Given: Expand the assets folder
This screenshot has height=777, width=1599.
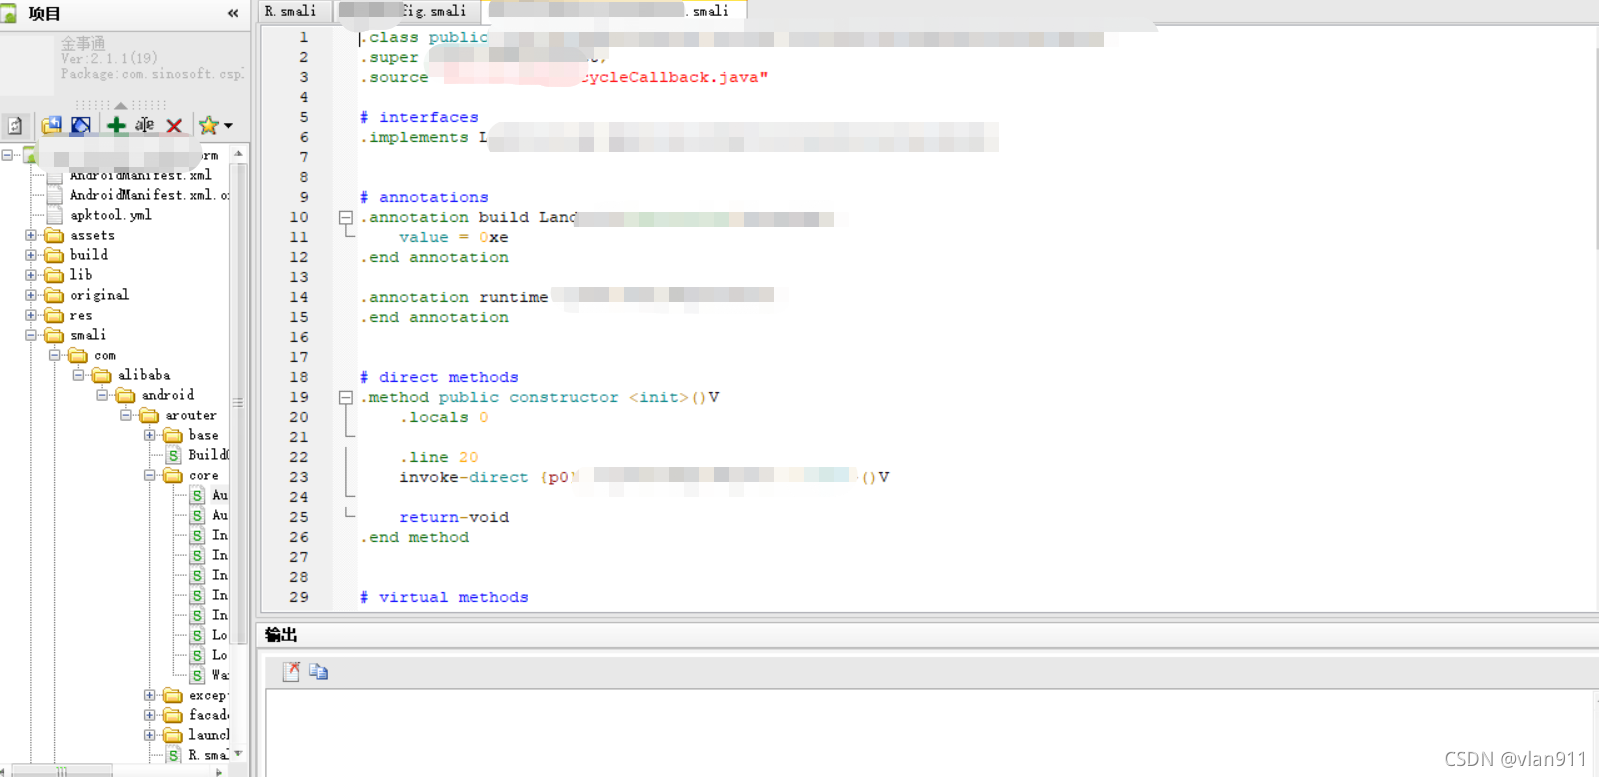Looking at the screenshot, I should click(x=31, y=236).
